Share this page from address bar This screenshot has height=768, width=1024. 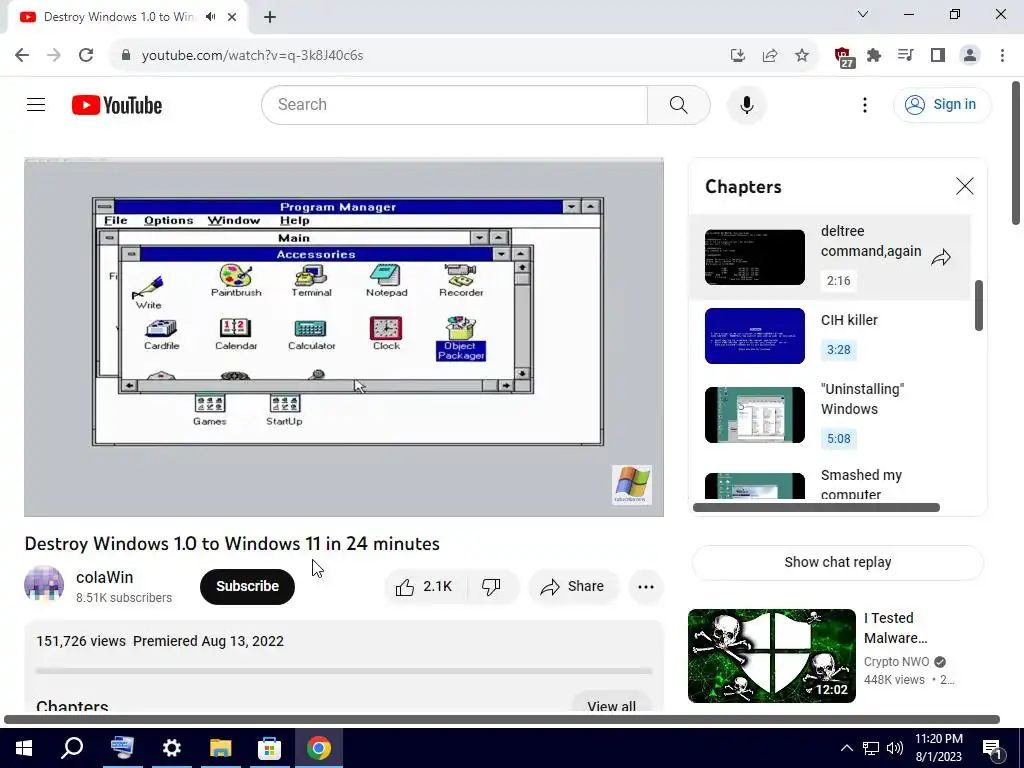770,56
